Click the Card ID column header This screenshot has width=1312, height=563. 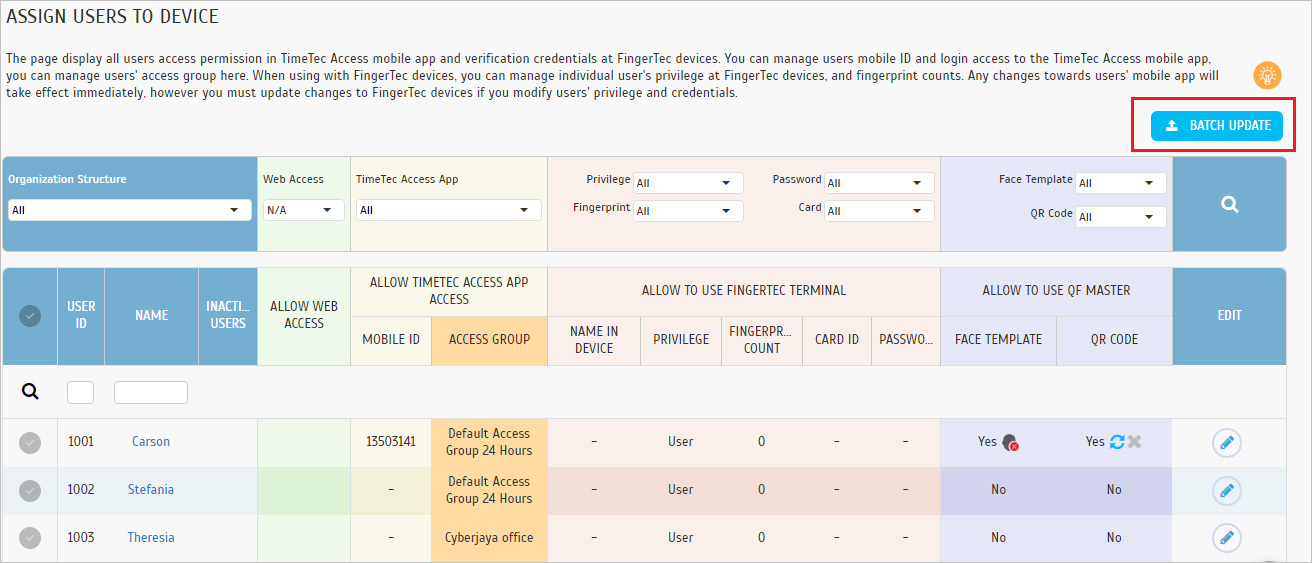tap(837, 340)
